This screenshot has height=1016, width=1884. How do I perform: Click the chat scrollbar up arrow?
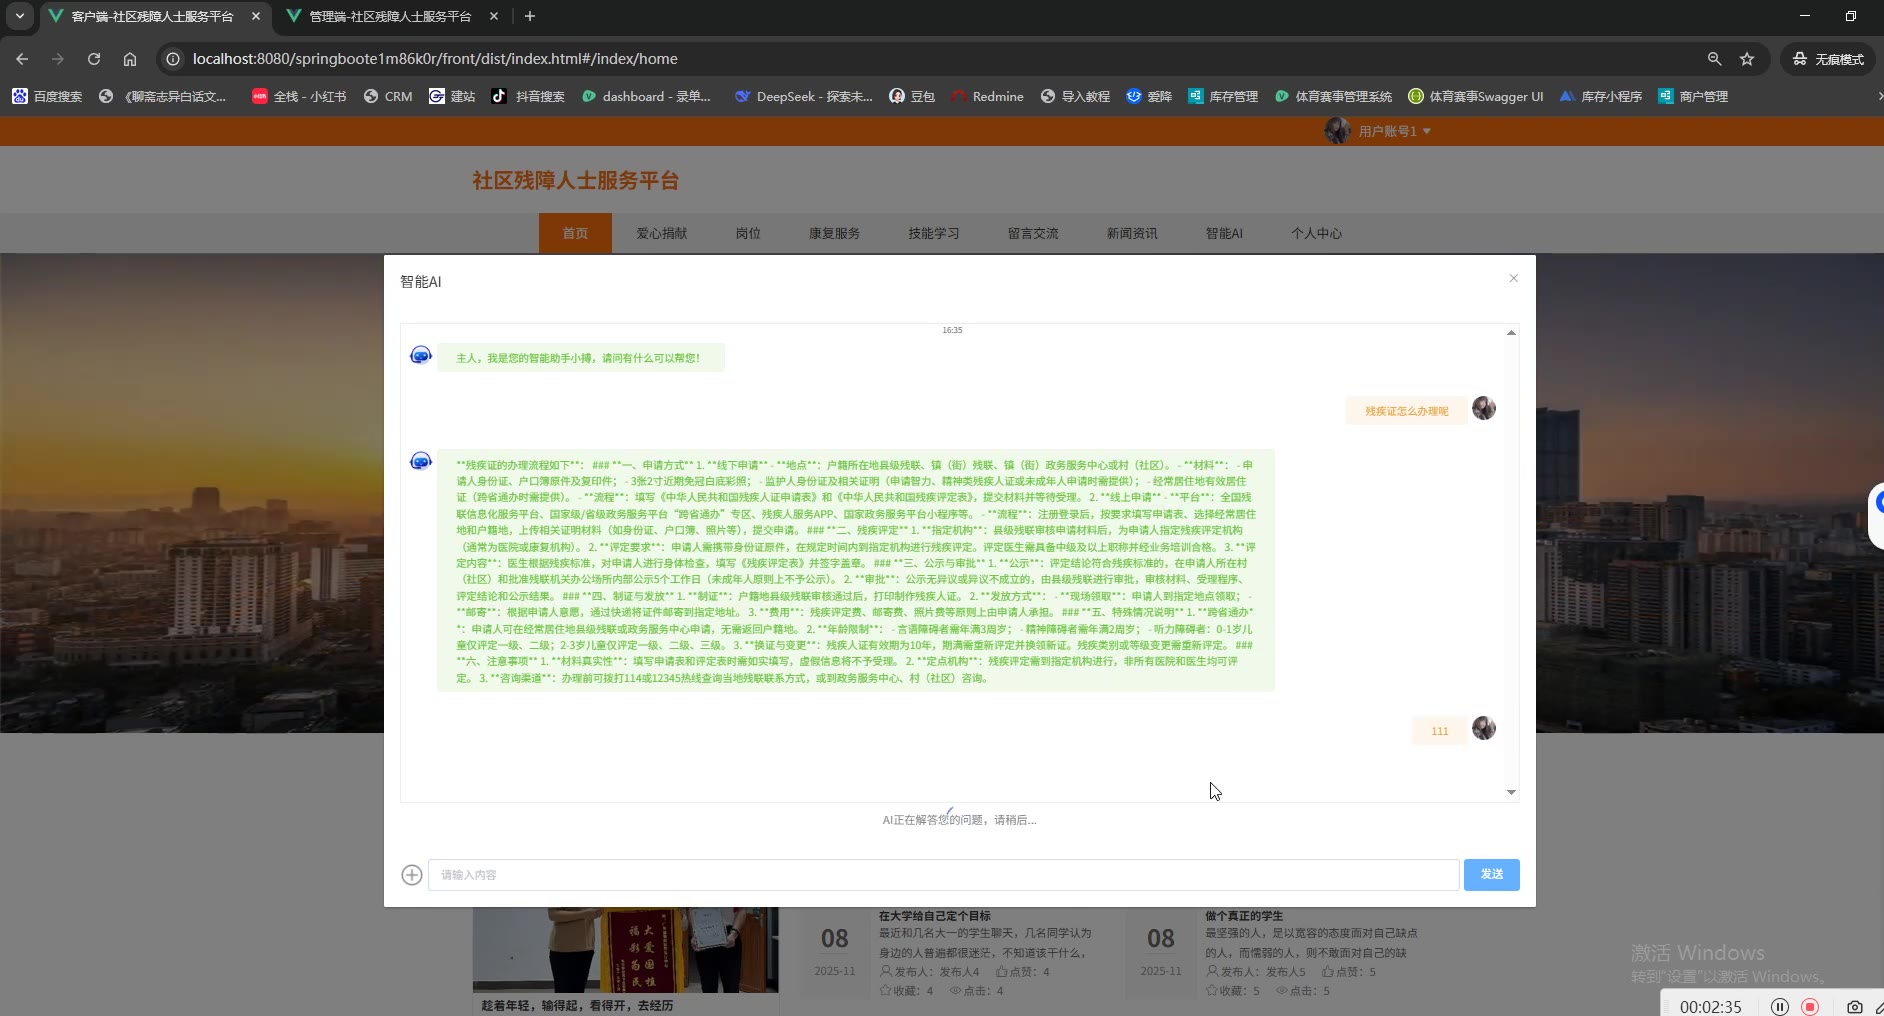click(x=1511, y=332)
